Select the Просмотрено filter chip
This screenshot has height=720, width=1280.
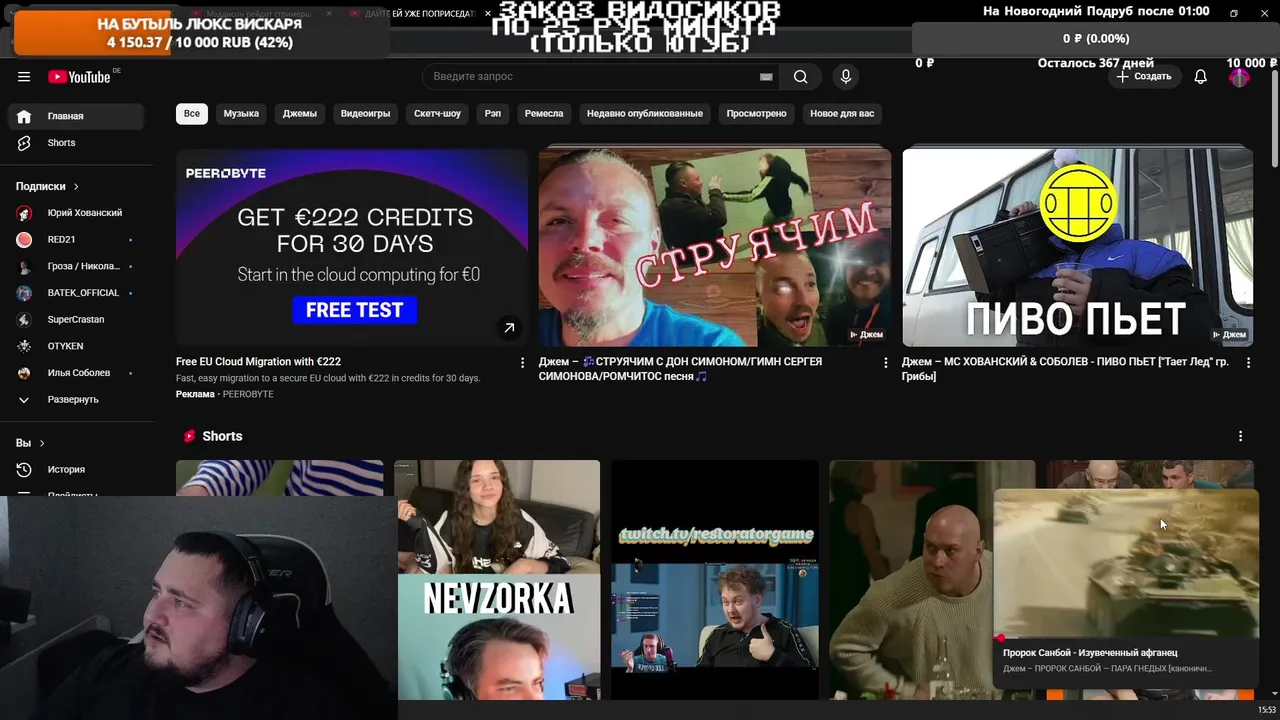pyautogui.click(x=756, y=113)
